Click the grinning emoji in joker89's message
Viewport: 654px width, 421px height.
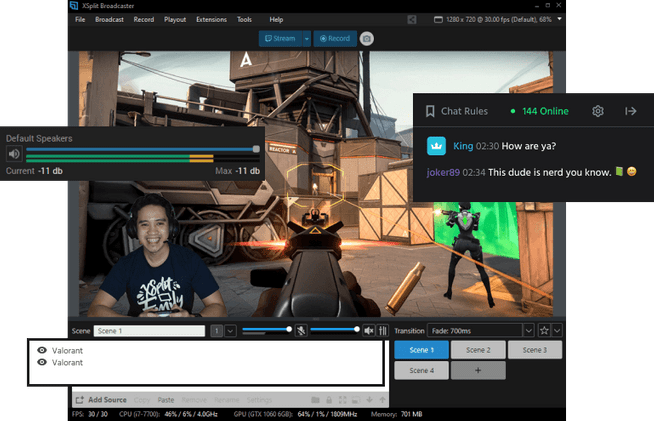tap(632, 171)
